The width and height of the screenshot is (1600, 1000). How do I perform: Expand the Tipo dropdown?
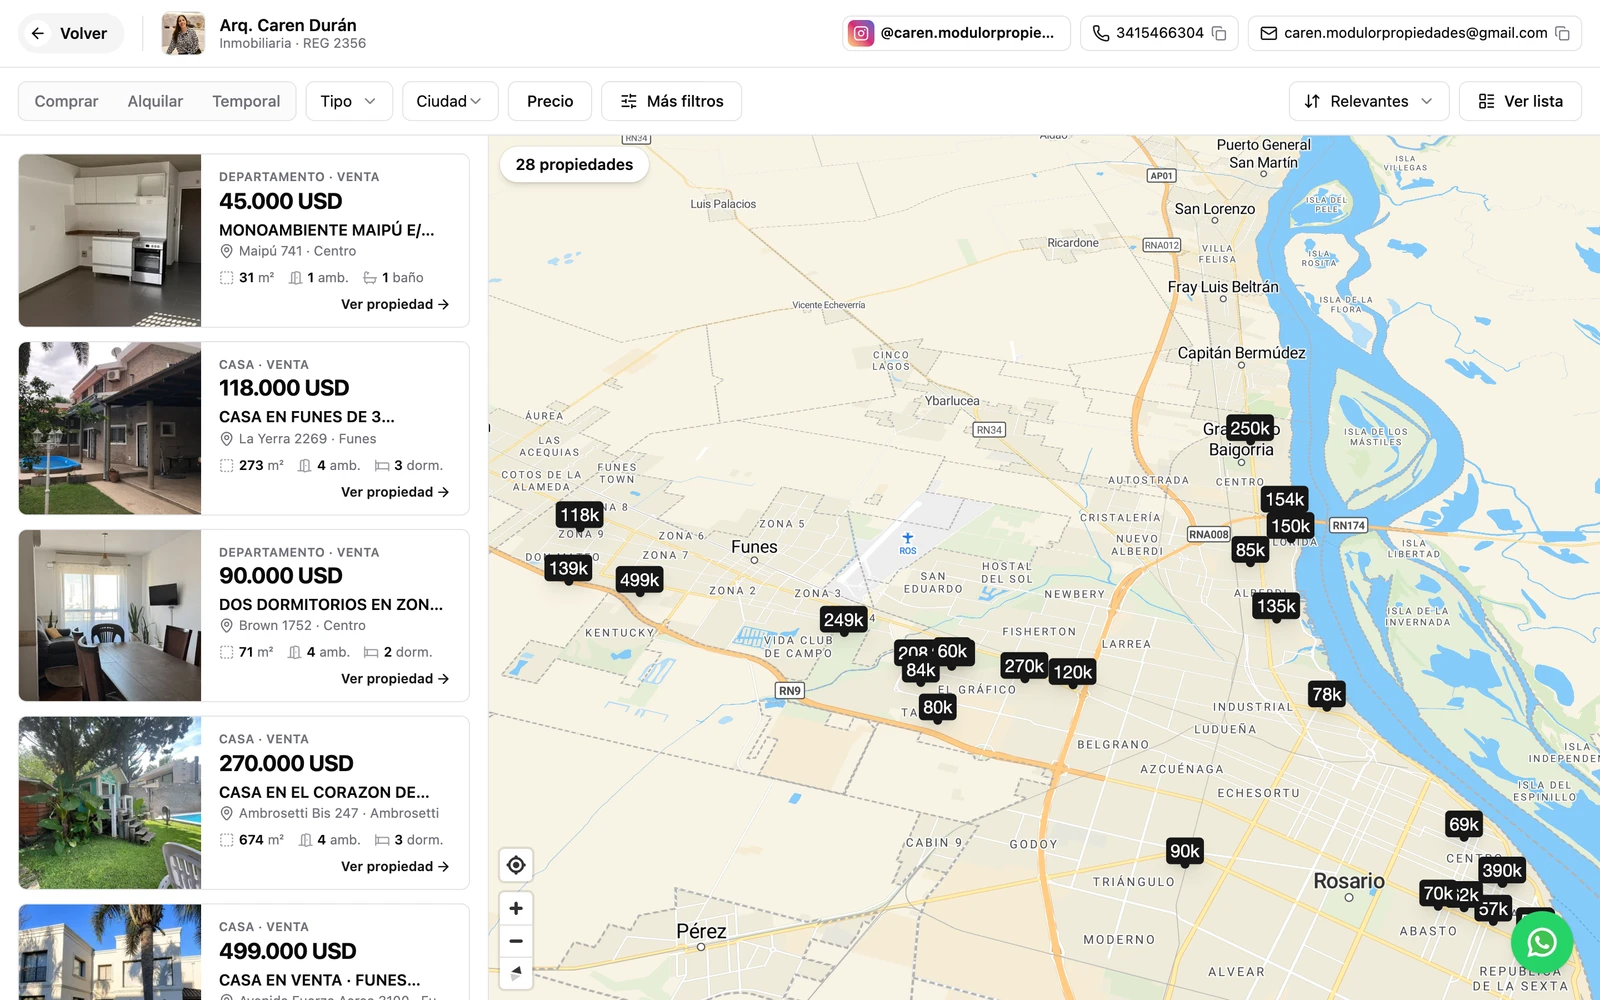[x=349, y=101]
